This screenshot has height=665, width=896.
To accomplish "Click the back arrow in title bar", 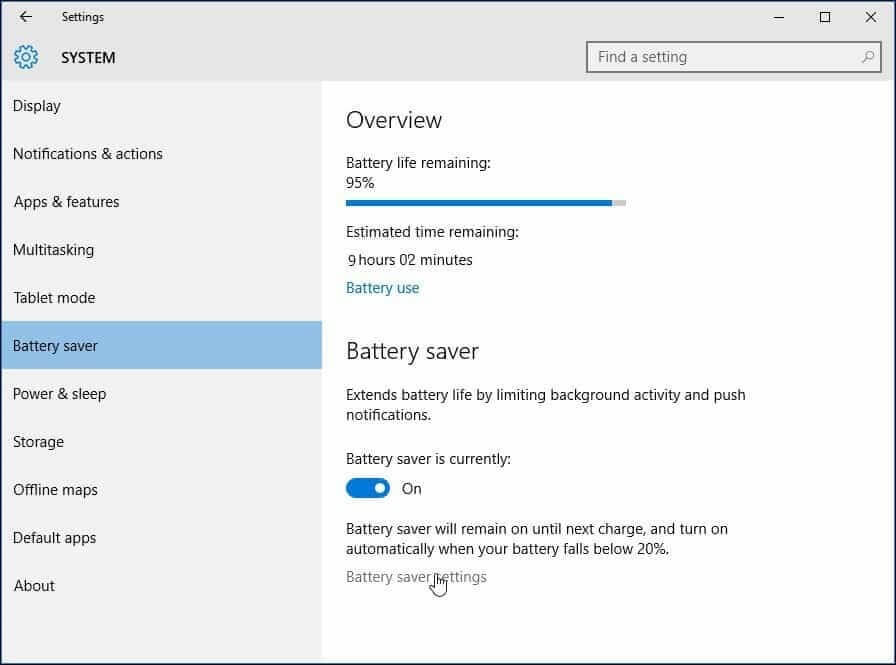I will coord(26,17).
